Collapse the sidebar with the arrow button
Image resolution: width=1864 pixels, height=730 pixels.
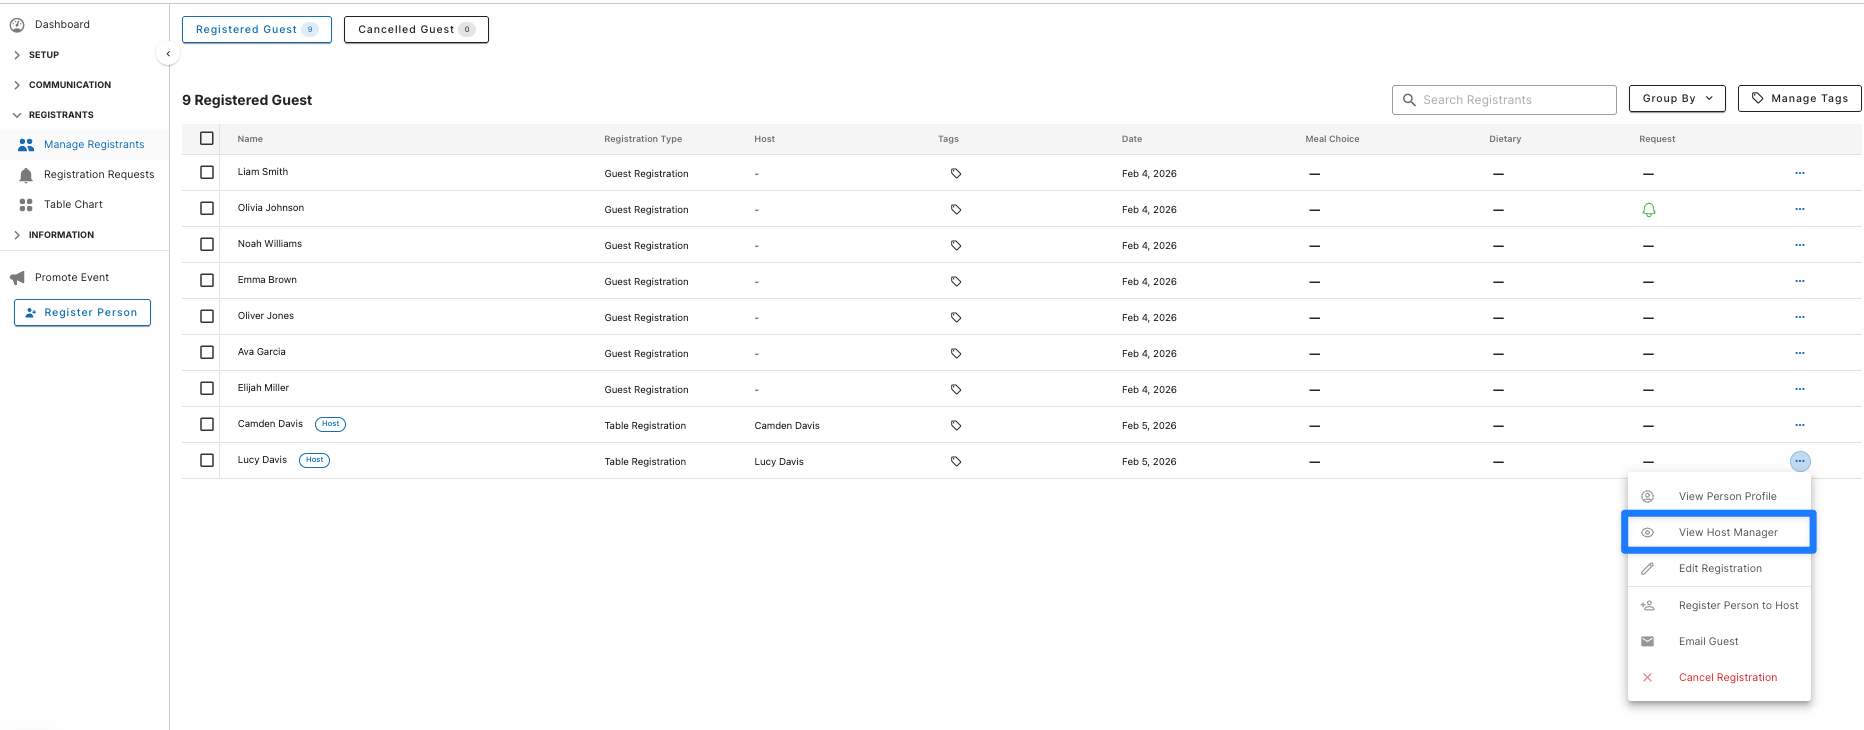tap(168, 54)
